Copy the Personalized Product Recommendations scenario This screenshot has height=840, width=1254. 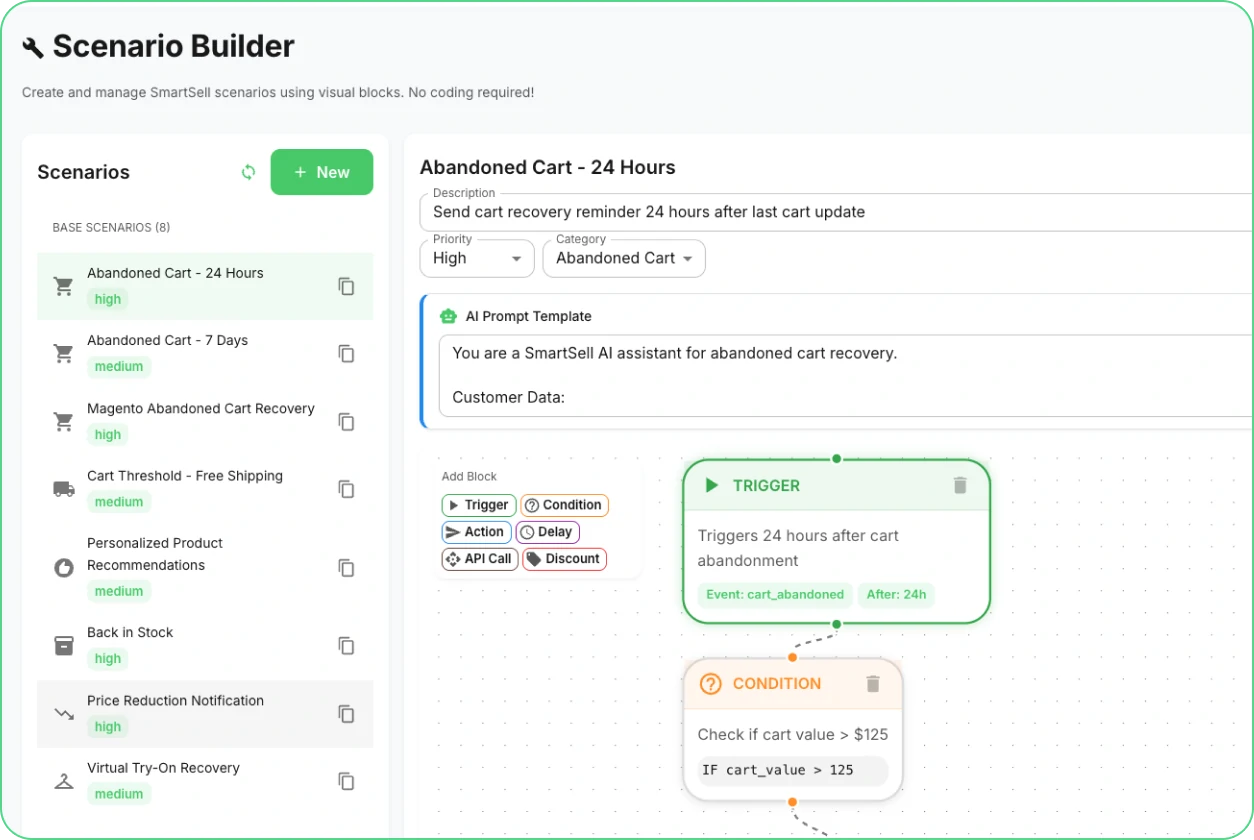[x=346, y=568]
